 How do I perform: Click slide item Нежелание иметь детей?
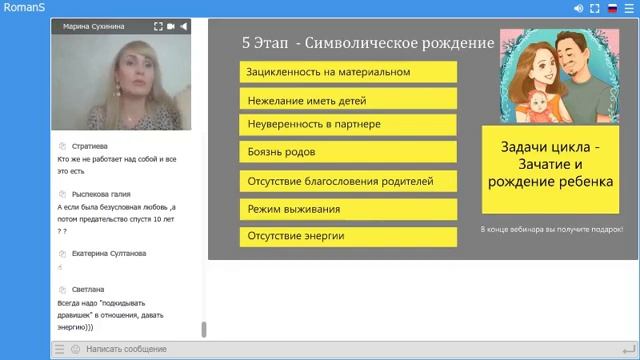[x=348, y=99]
